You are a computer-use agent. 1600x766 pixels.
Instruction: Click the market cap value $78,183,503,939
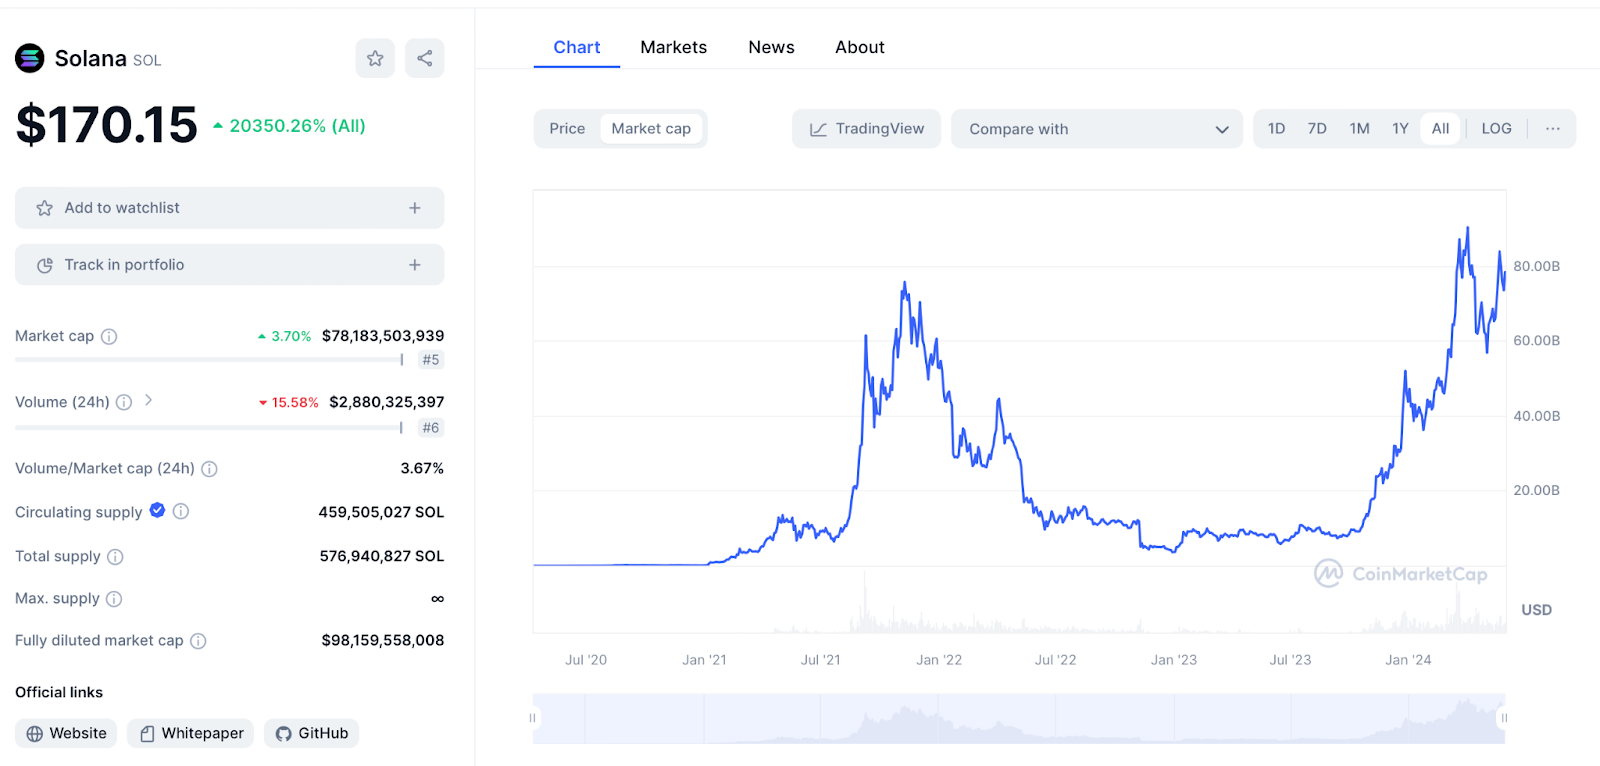point(383,336)
